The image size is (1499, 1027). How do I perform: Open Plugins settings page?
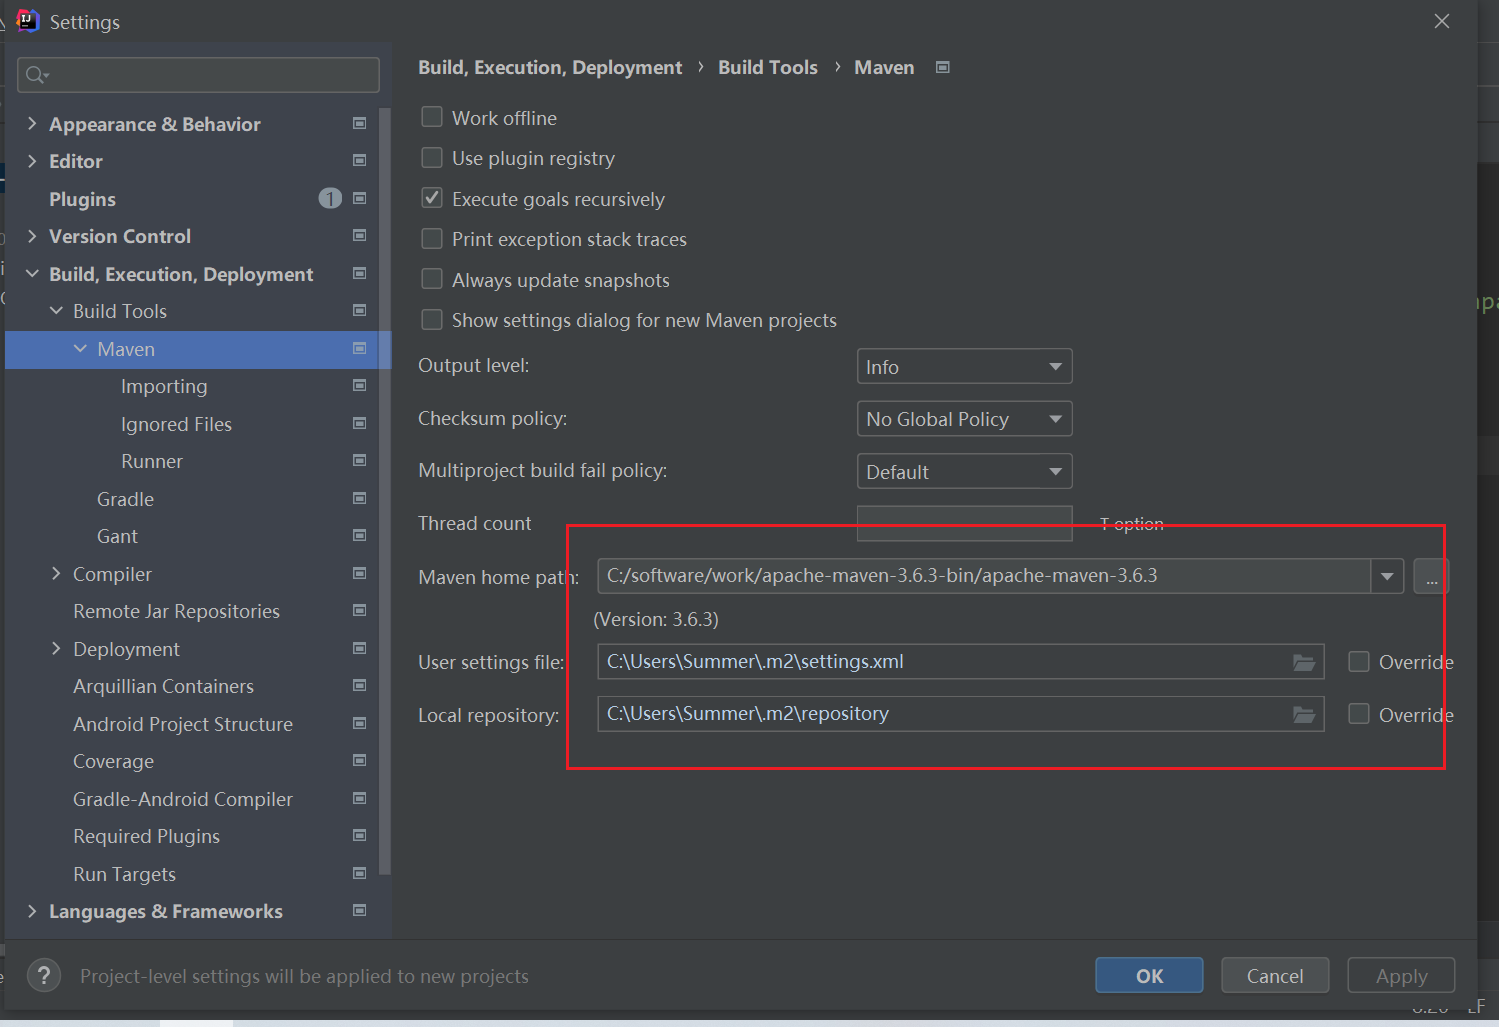click(x=82, y=199)
